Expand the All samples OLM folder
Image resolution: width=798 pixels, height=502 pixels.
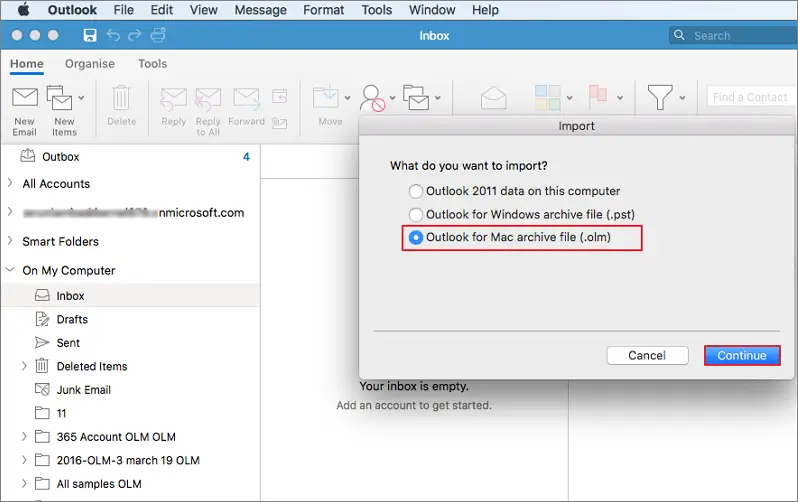[24, 483]
